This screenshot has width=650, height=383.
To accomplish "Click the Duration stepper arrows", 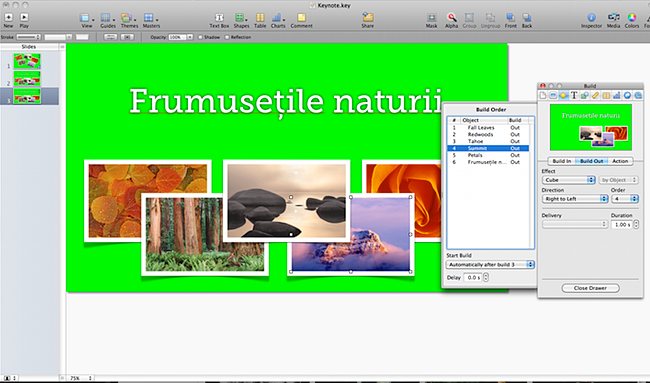I will click(636, 224).
